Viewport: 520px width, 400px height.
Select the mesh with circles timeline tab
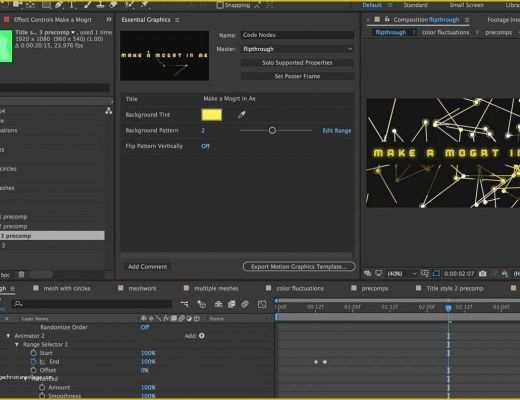pyautogui.click(x=67, y=288)
